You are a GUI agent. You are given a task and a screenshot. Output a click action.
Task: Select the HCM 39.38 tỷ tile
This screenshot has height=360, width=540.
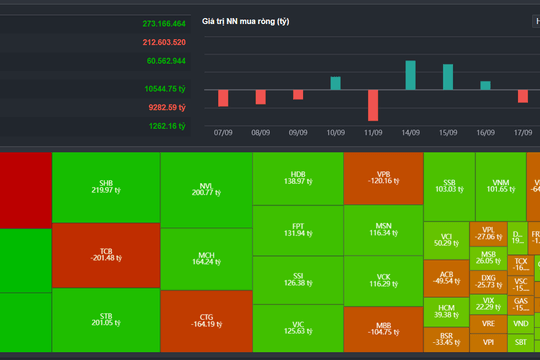446,312
